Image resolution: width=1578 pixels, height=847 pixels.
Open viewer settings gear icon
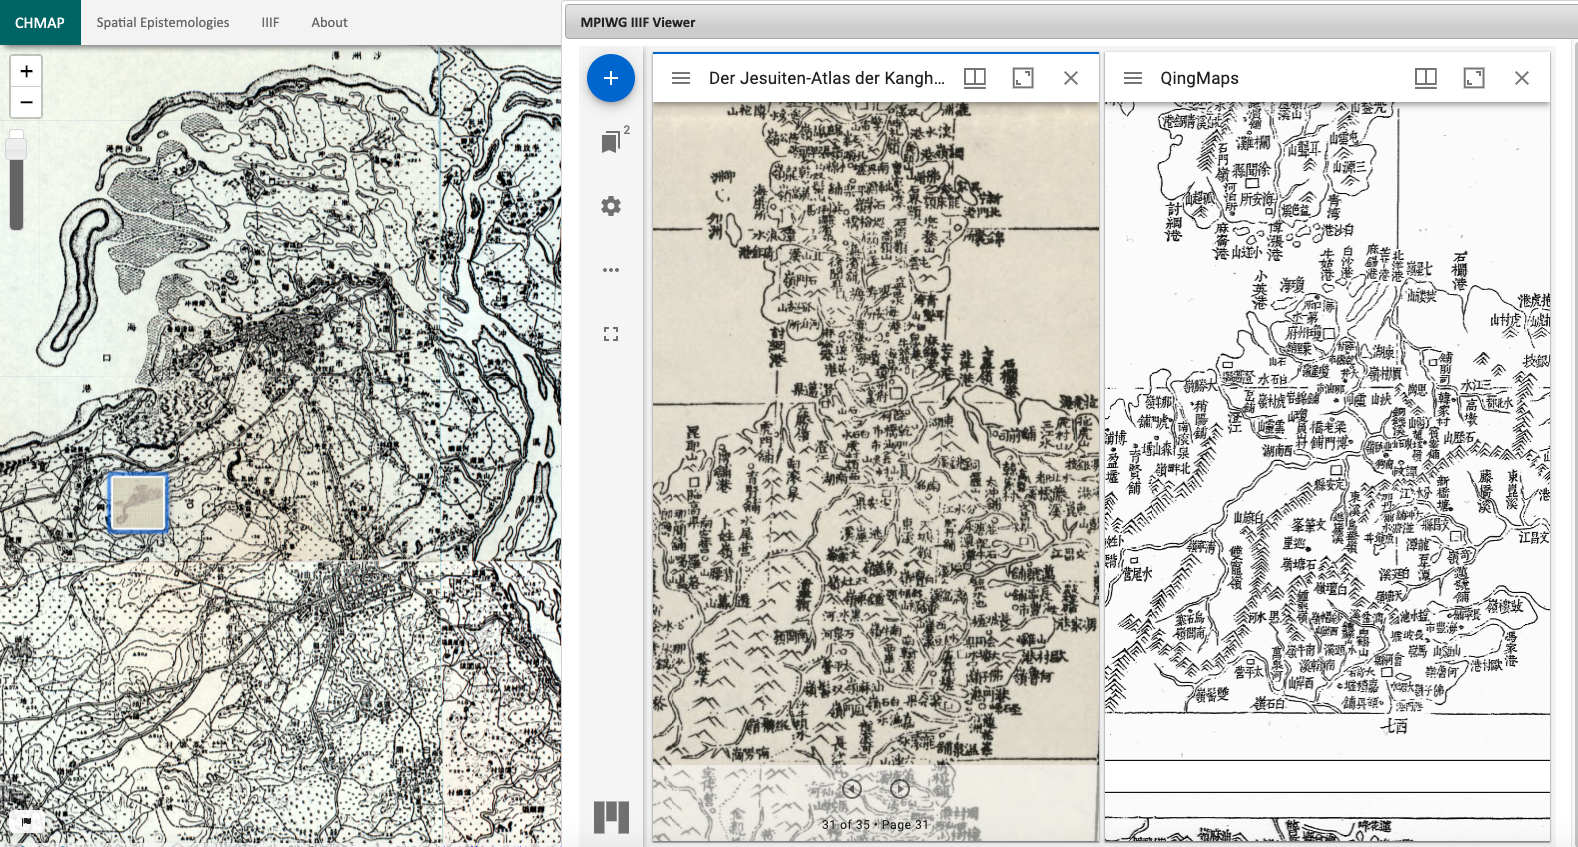[611, 206]
